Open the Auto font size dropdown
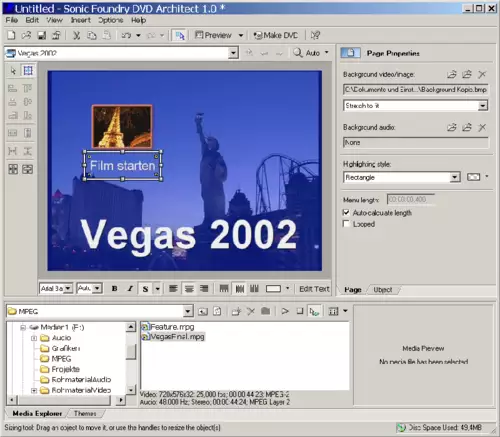 (x=97, y=288)
